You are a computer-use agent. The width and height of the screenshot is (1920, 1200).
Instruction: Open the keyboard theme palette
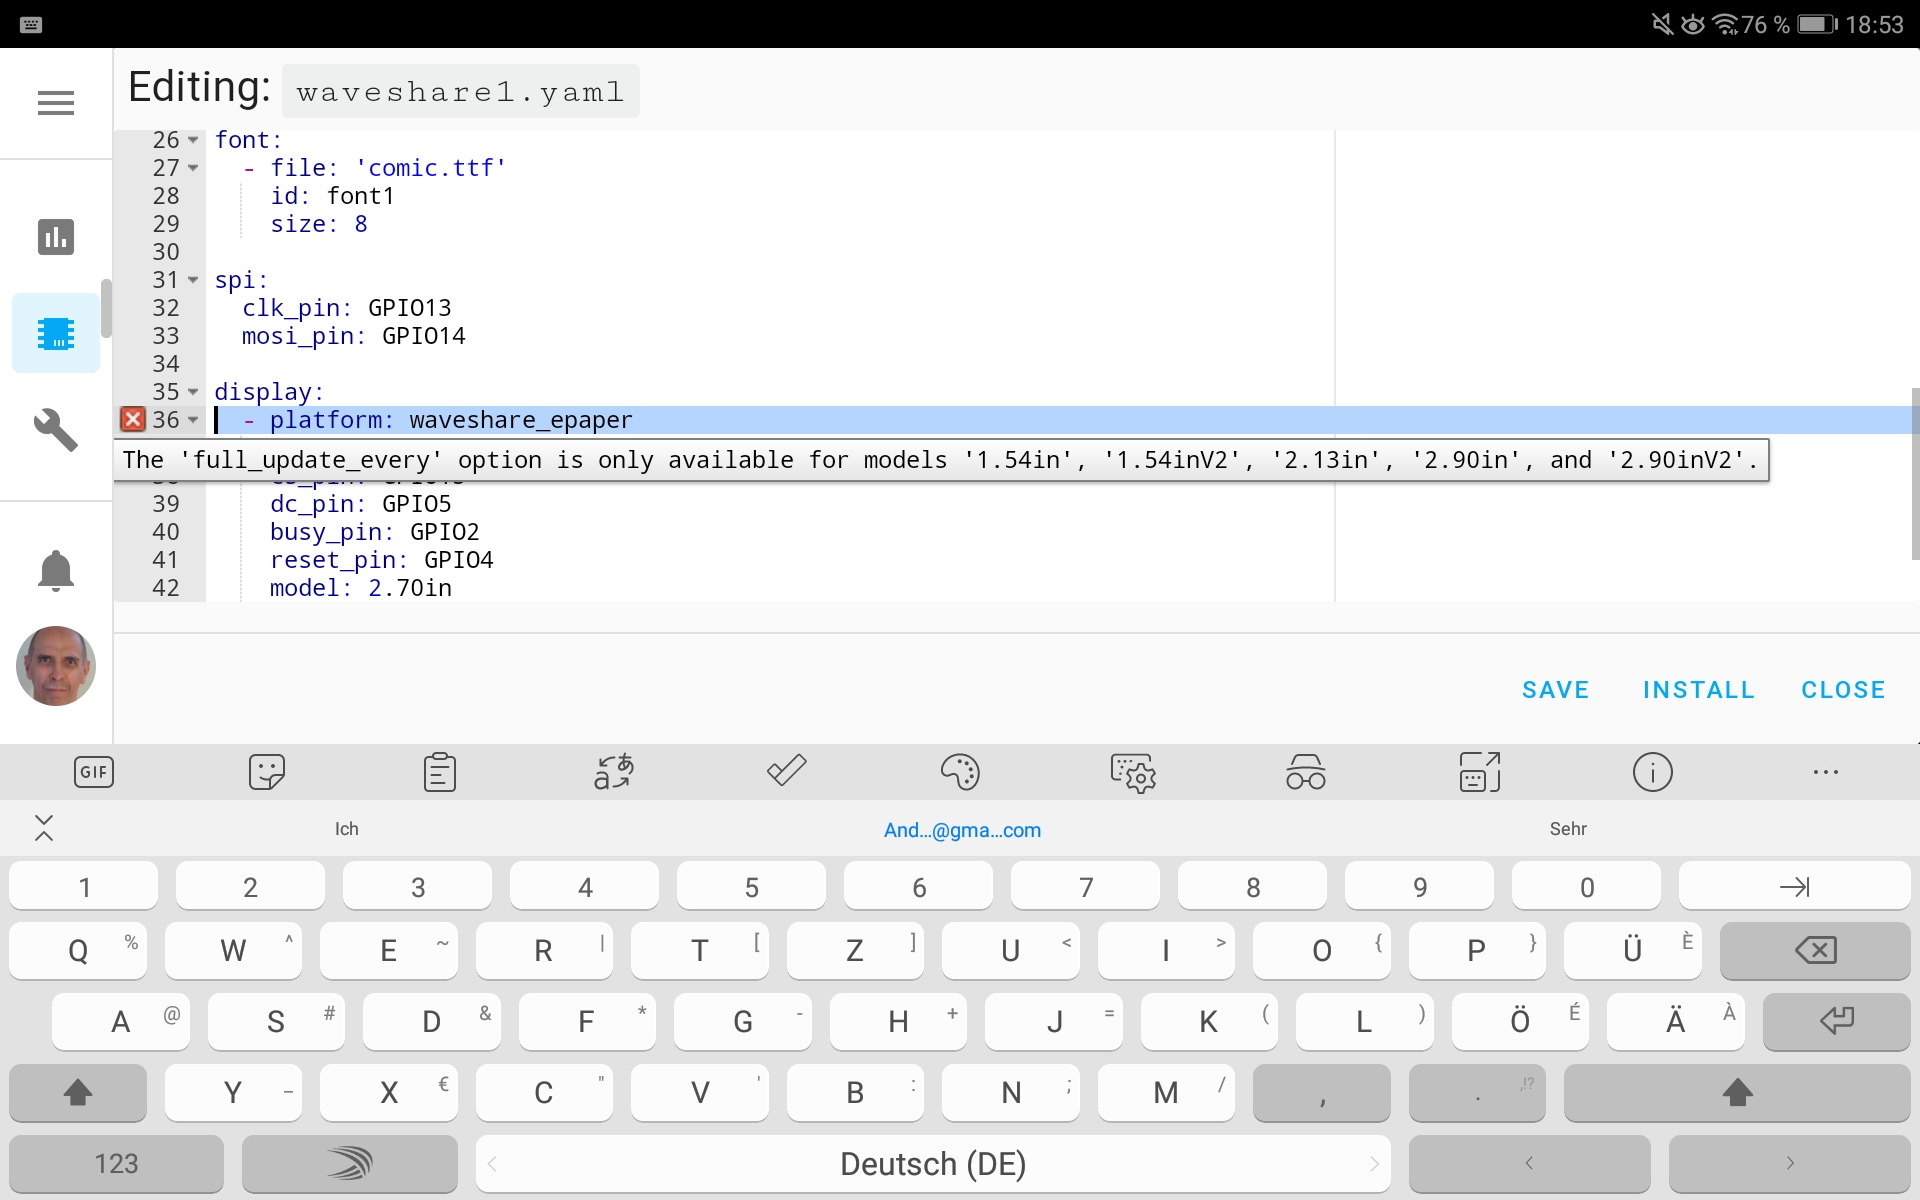[x=961, y=771]
